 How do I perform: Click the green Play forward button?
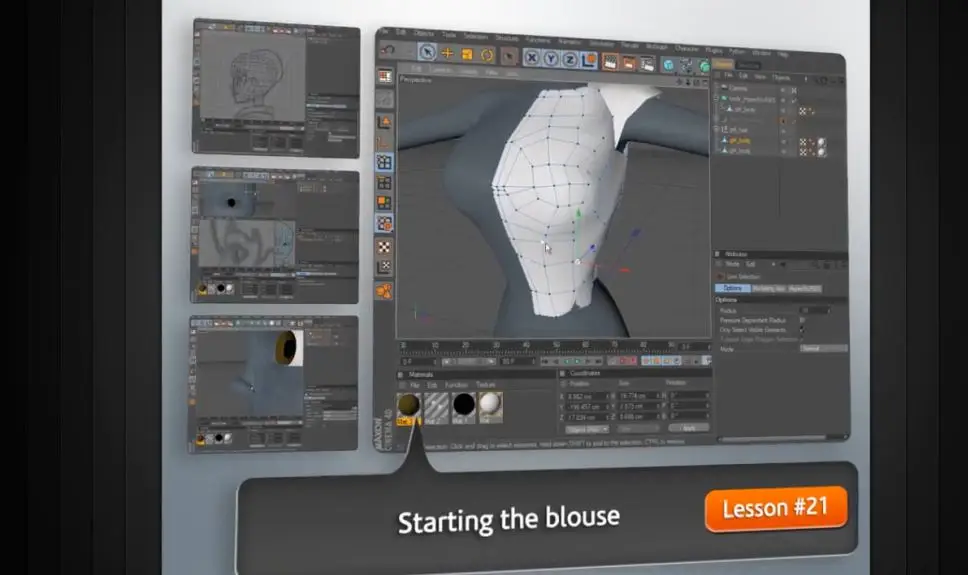(x=578, y=361)
